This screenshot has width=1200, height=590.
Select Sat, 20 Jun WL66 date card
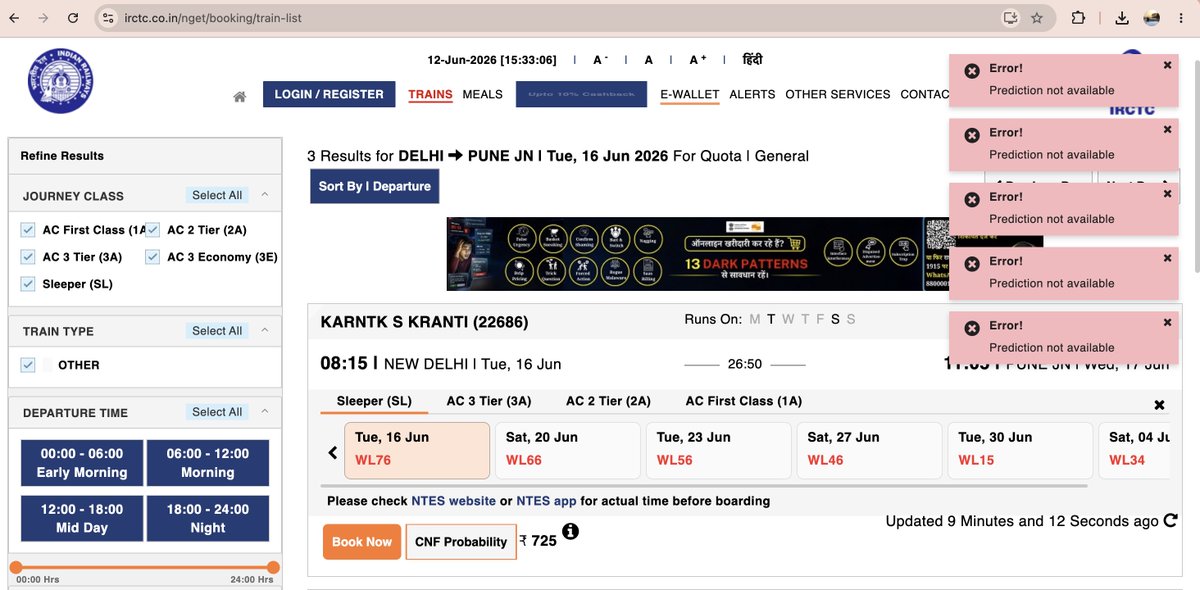(567, 450)
